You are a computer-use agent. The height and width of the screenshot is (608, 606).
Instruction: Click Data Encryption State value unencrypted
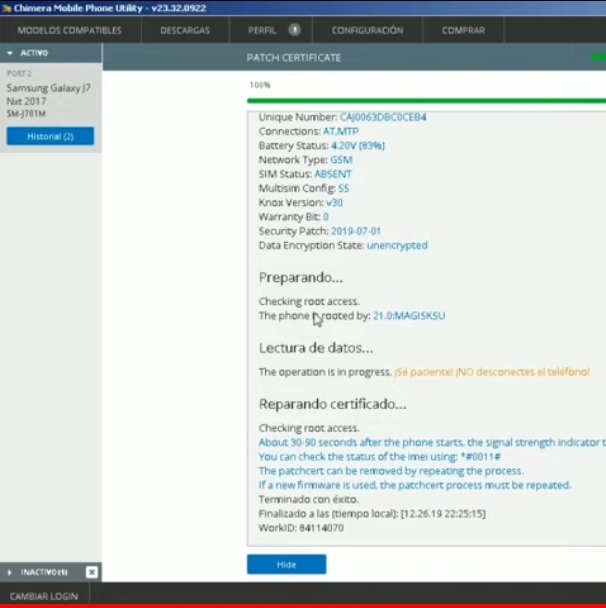pyautogui.click(x=397, y=245)
